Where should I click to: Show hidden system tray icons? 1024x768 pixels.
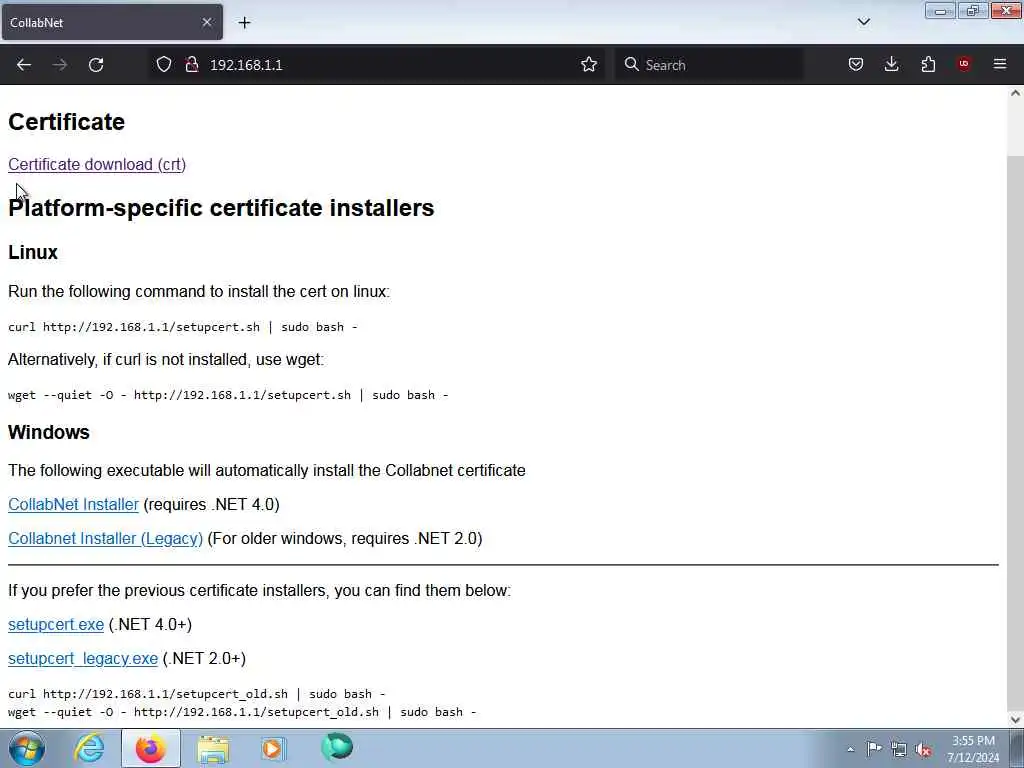tap(850, 749)
